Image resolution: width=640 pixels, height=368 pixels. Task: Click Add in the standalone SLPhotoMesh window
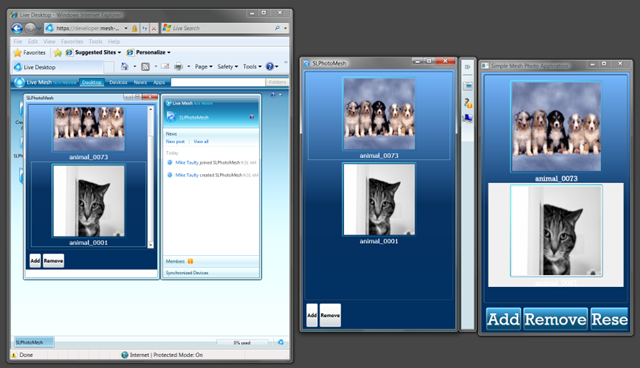point(312,315)
